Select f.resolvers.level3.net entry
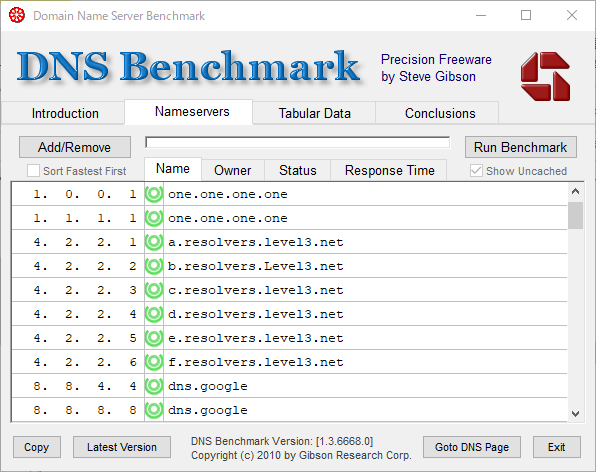The width and height of the screenshot is (596, 472). [x=256, y=362]
